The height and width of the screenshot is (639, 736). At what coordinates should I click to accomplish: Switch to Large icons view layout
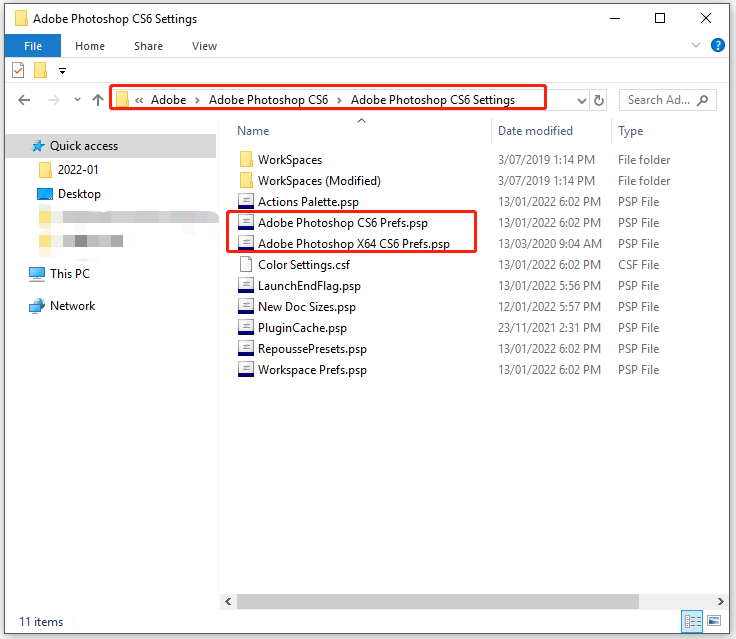(714, 621)
